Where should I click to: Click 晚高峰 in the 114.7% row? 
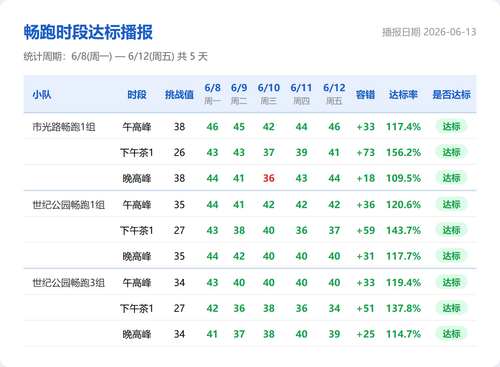click(x=137, y=334)
